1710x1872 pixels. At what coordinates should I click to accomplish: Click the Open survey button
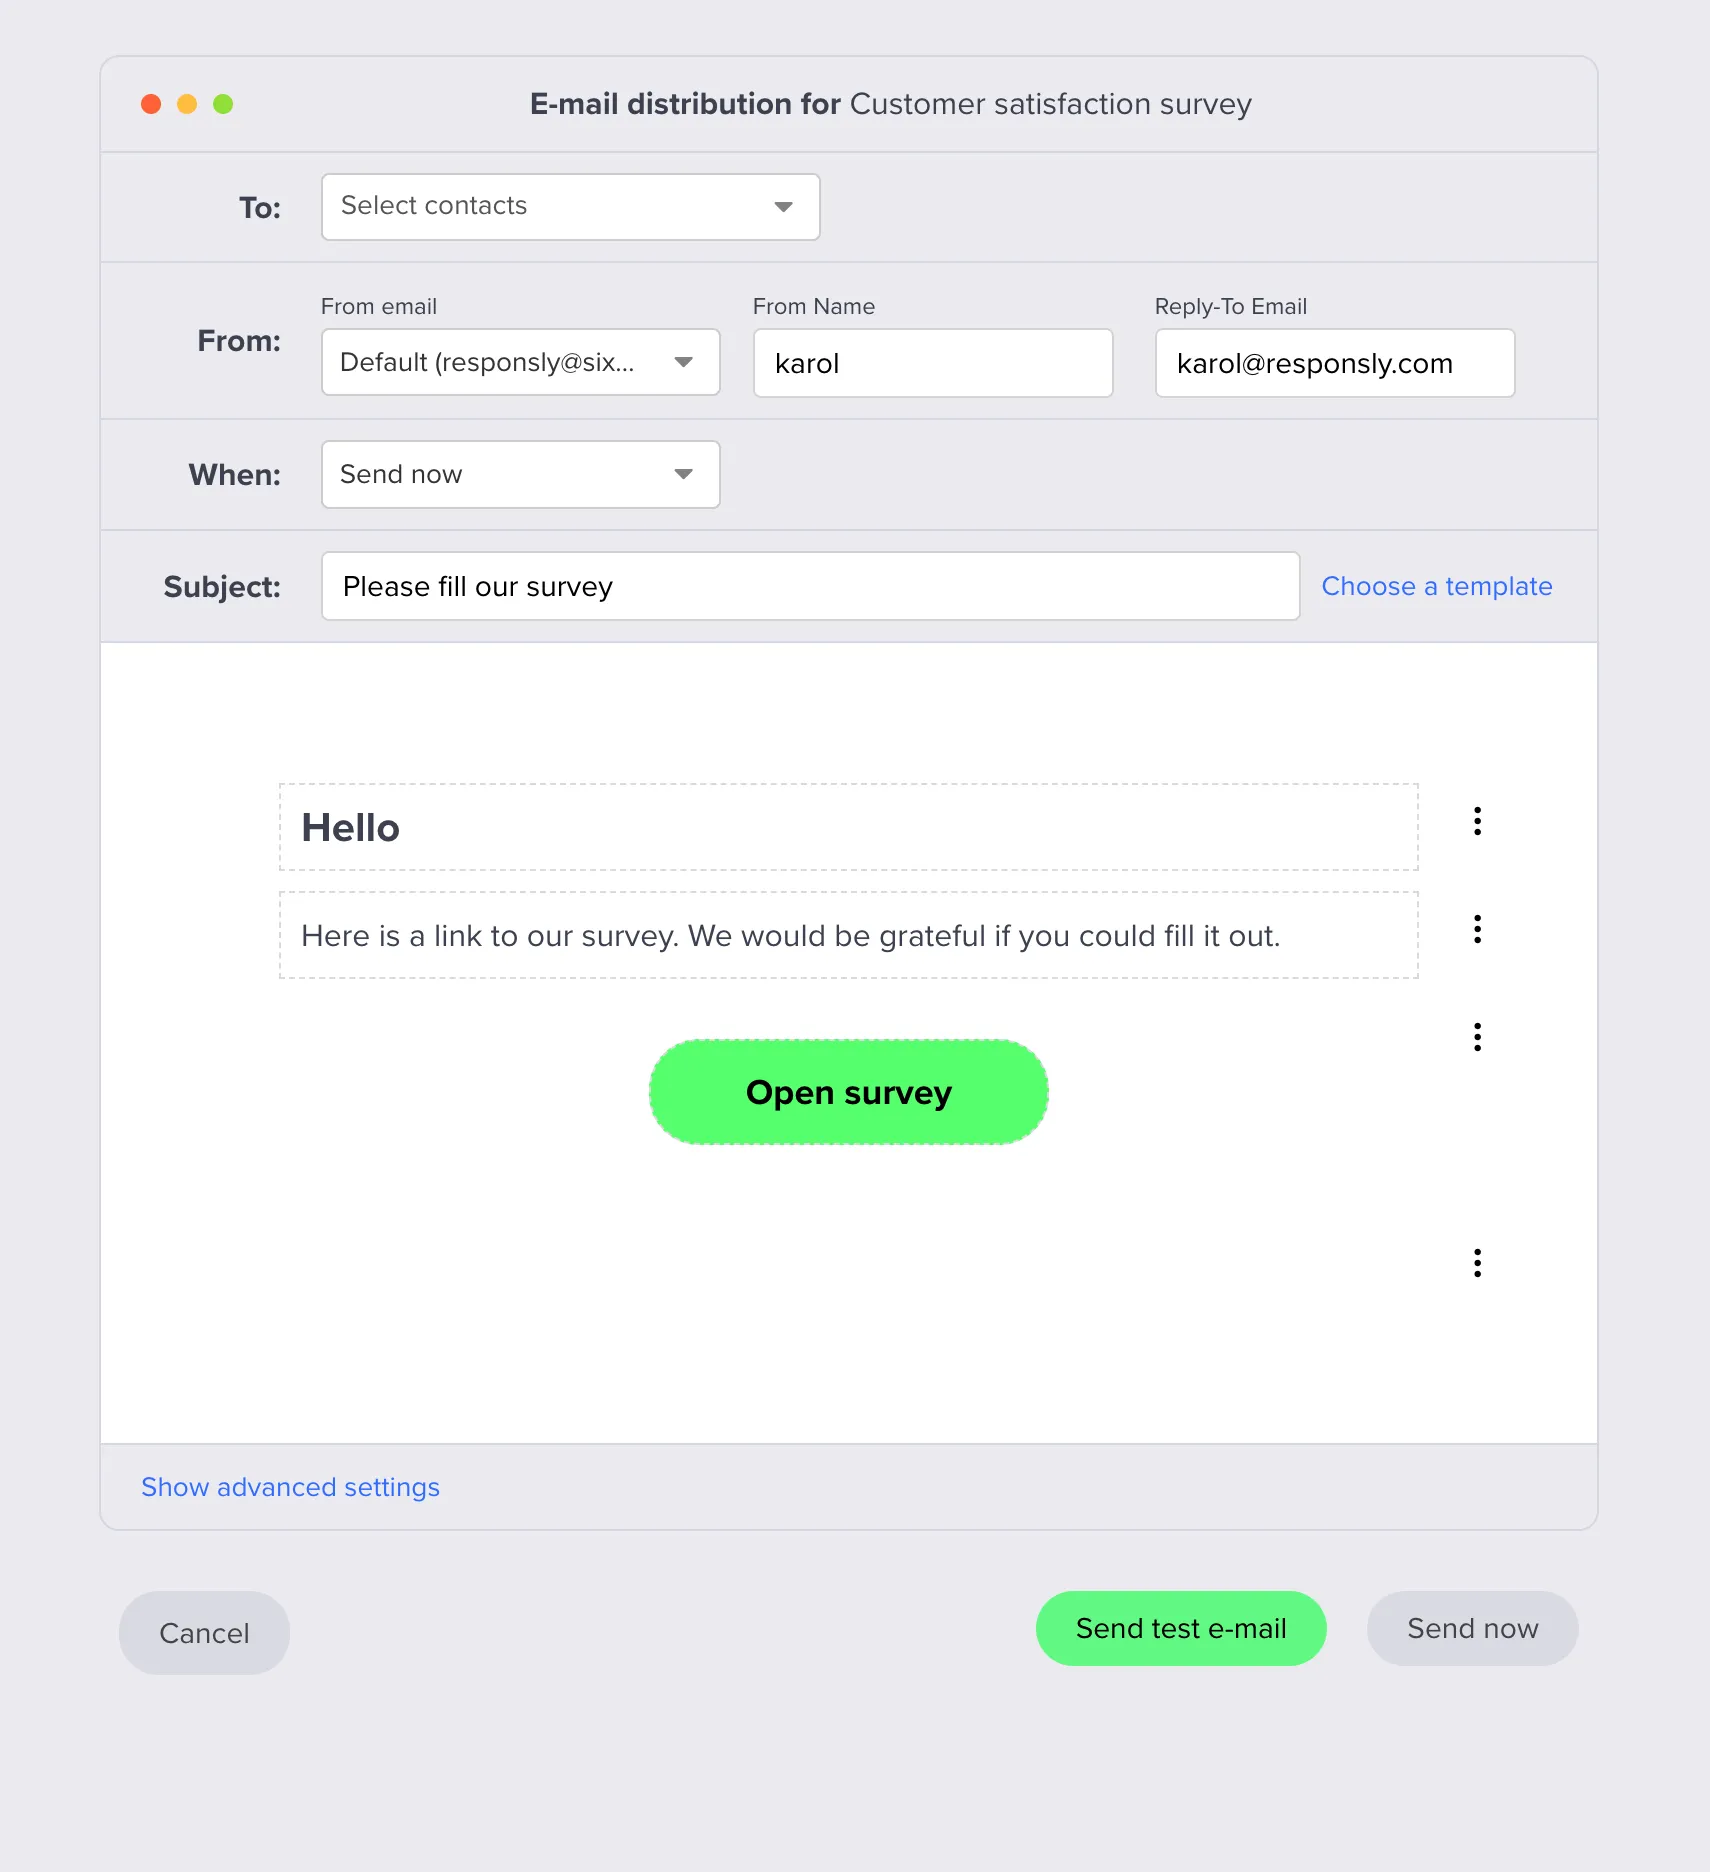848,1092
